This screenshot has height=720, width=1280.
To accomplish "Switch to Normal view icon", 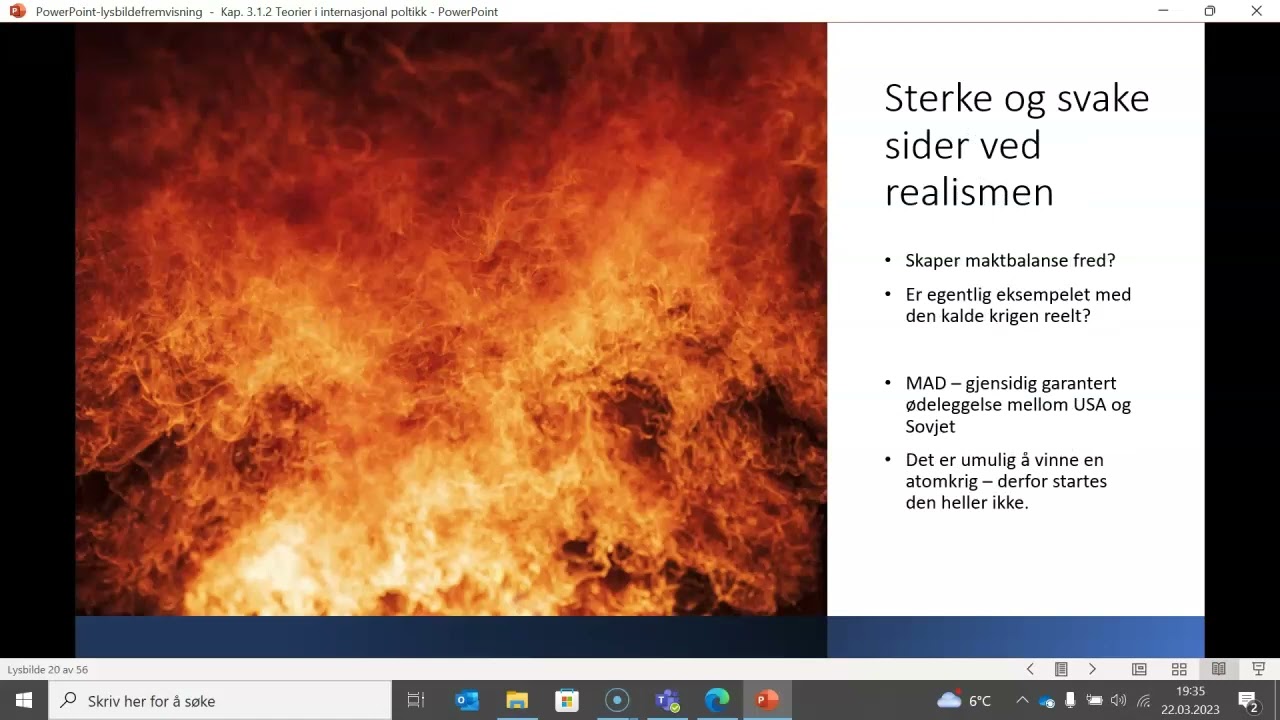I will 1139,669.
